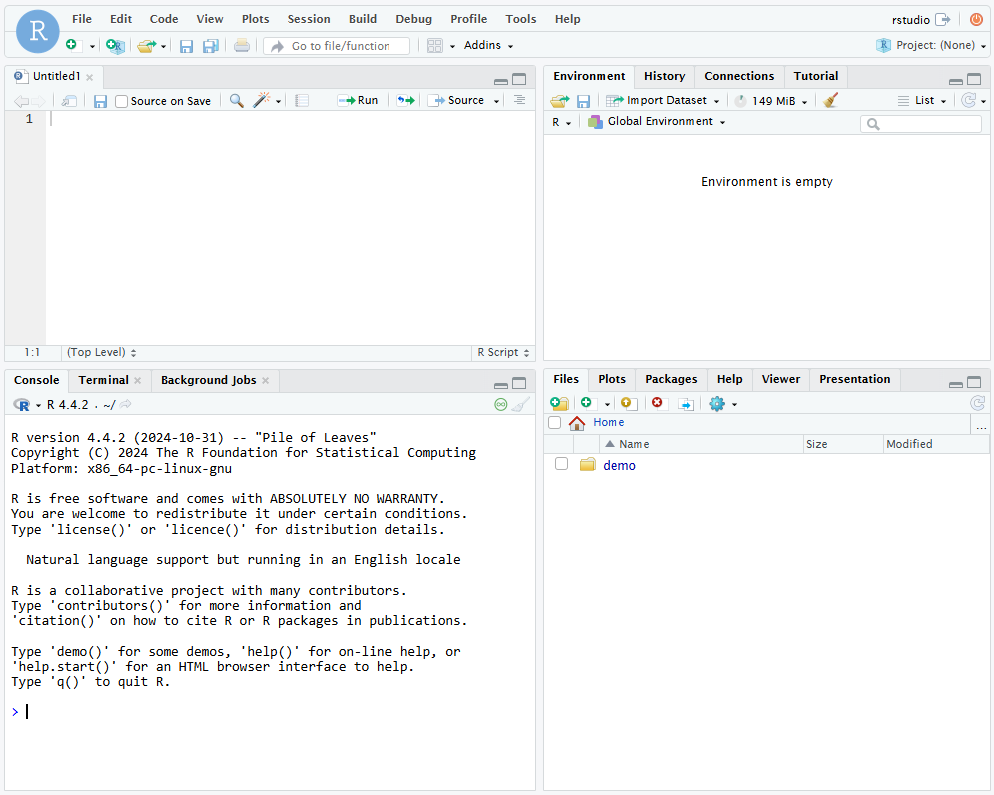Clear console with broom icon
This screenshot has height=795, width=994.
520,404
